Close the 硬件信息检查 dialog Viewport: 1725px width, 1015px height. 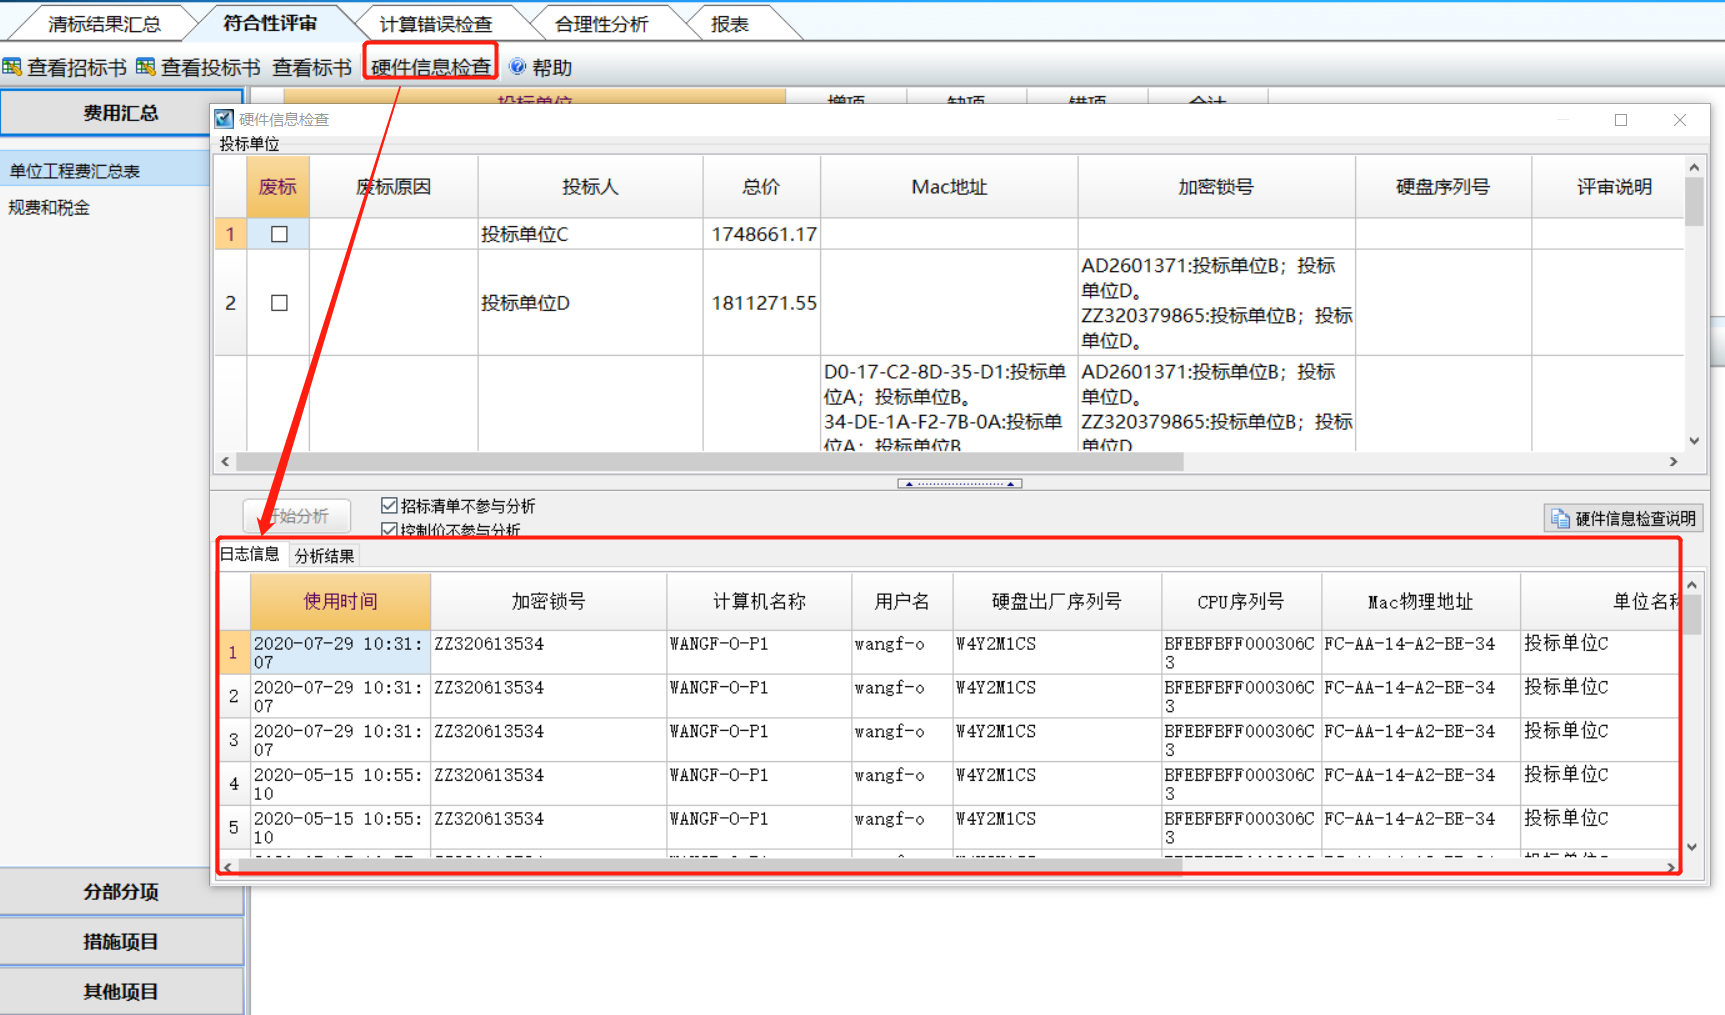(x=1680, y=120)
